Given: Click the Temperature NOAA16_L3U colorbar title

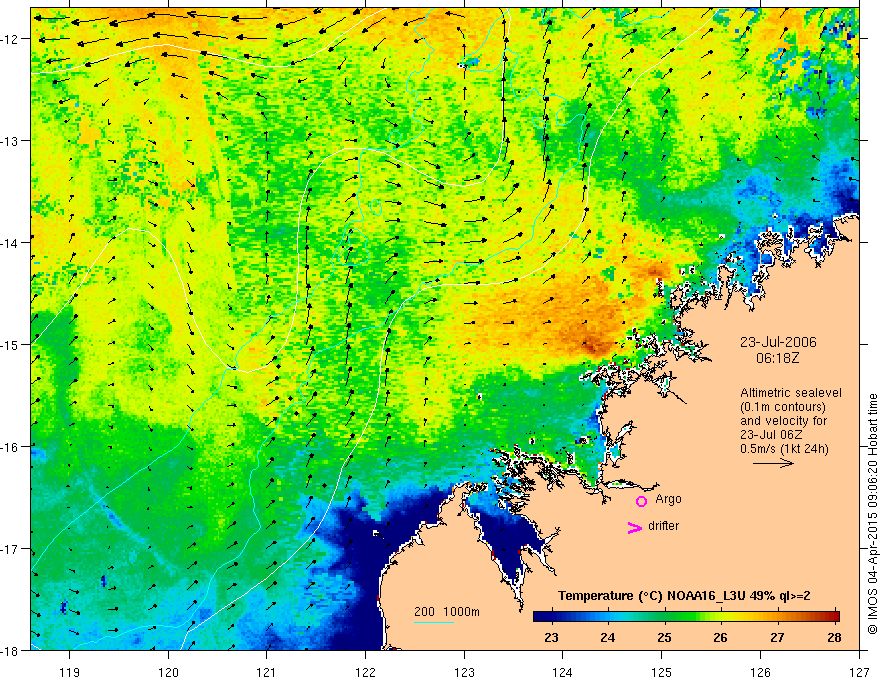Looking at the screenshot, I should tap(684, 596).
